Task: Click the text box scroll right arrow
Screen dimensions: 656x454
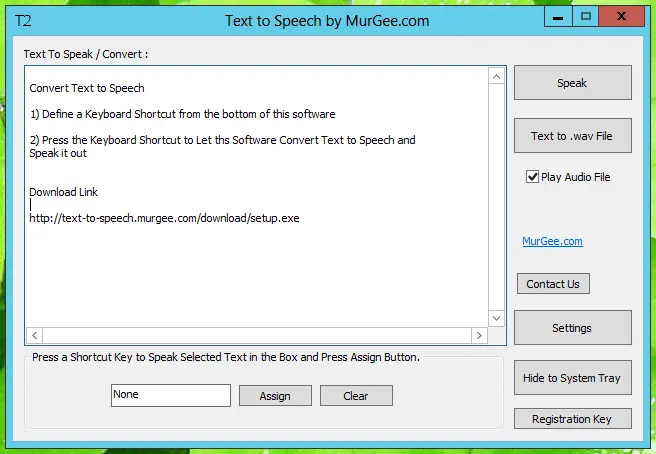Action: [479, 336]
